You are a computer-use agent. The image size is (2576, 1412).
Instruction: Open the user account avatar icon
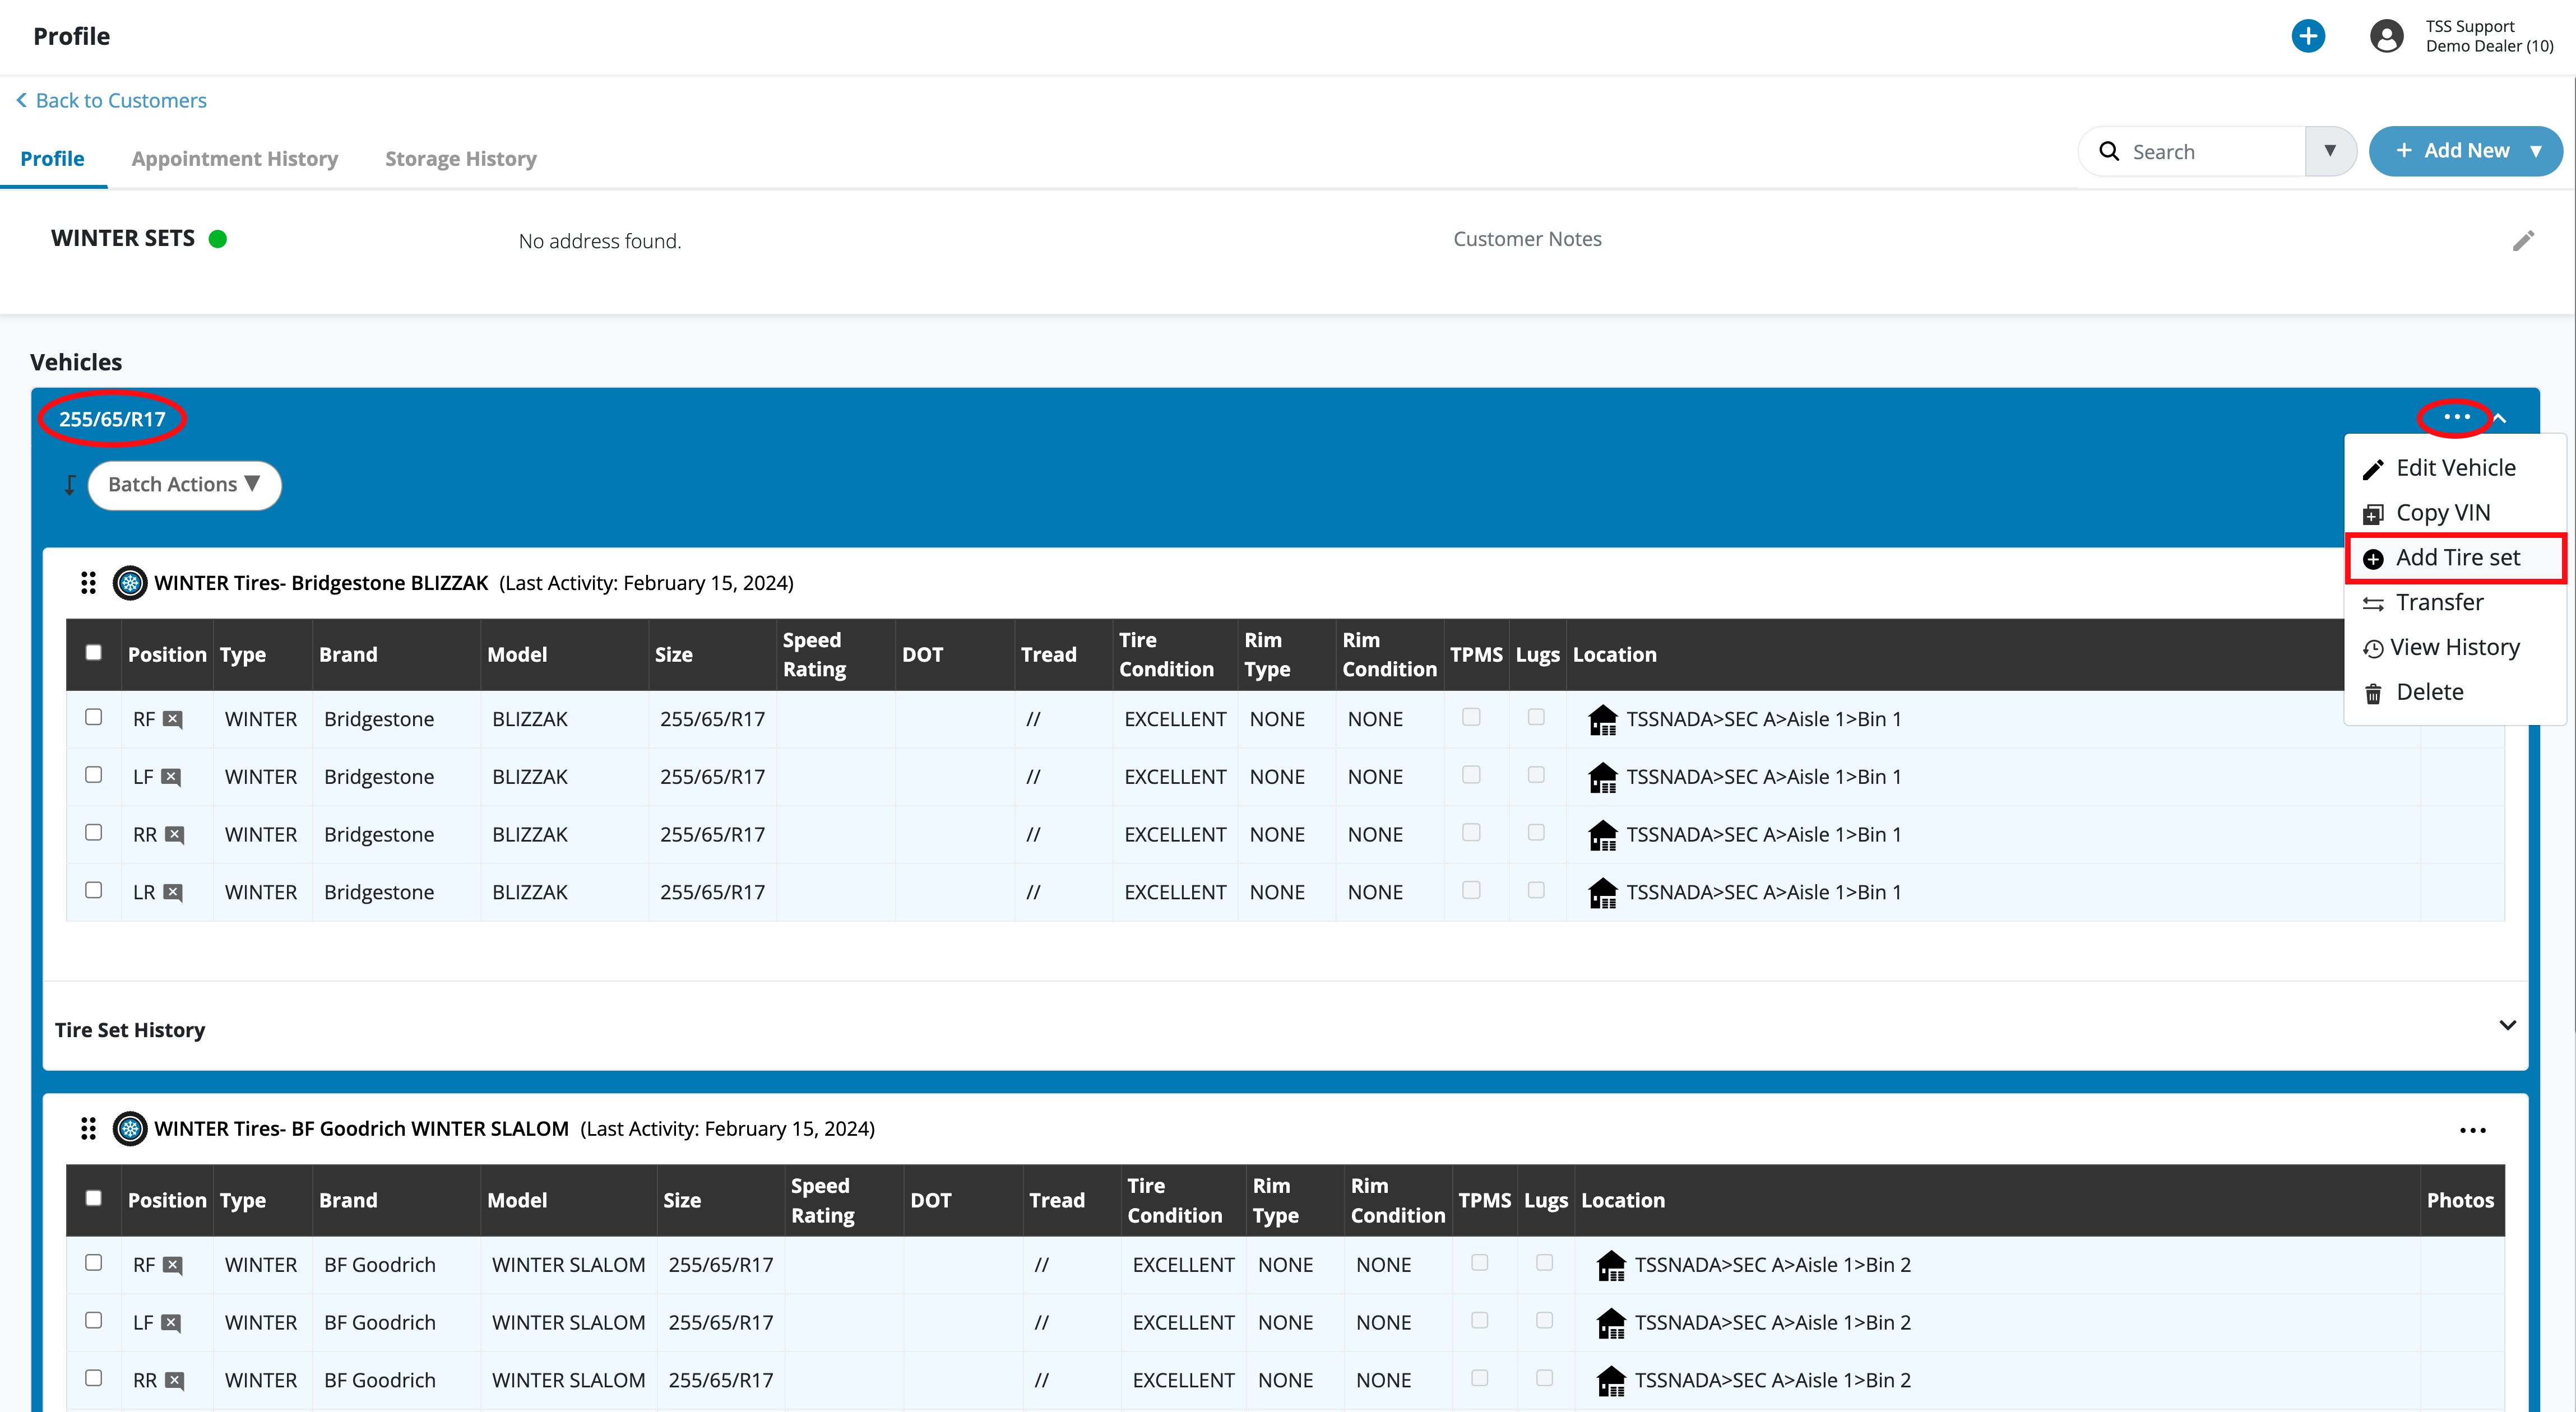pos(2386,37)
